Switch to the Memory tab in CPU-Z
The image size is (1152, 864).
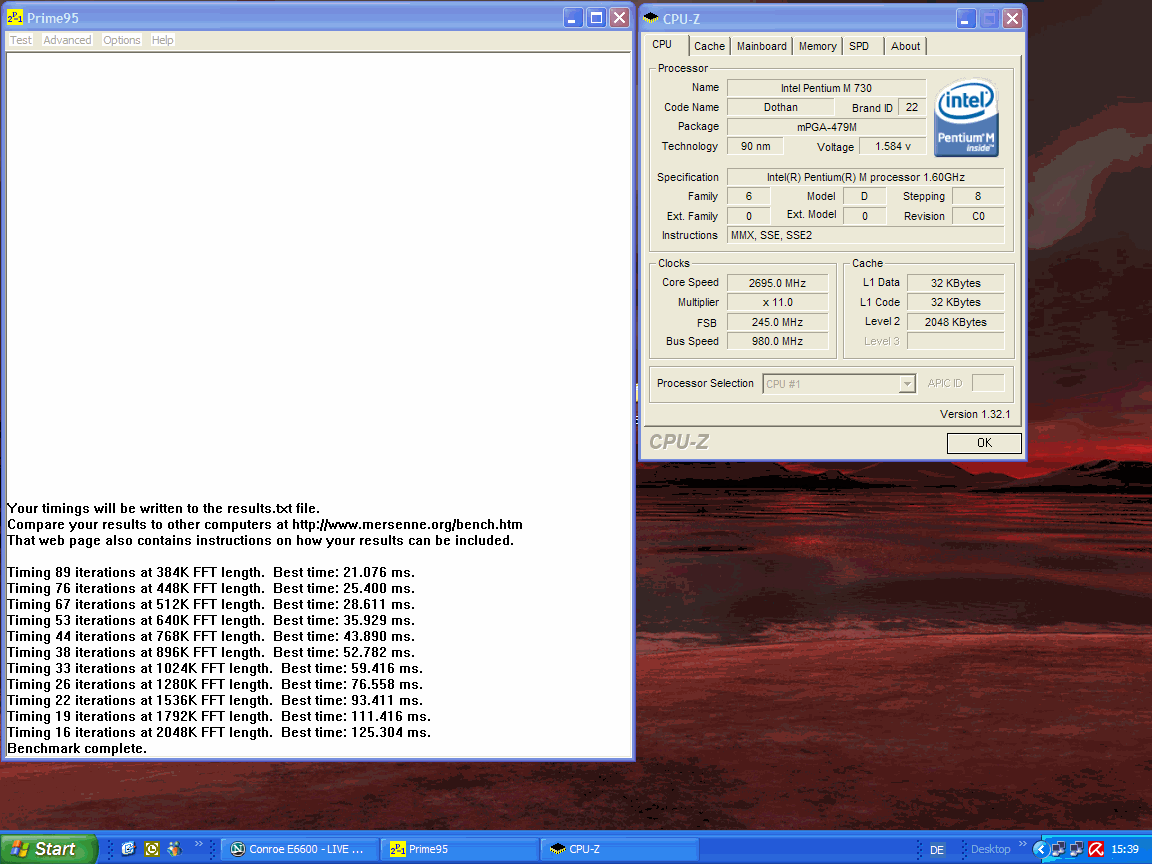coord(817,46)
